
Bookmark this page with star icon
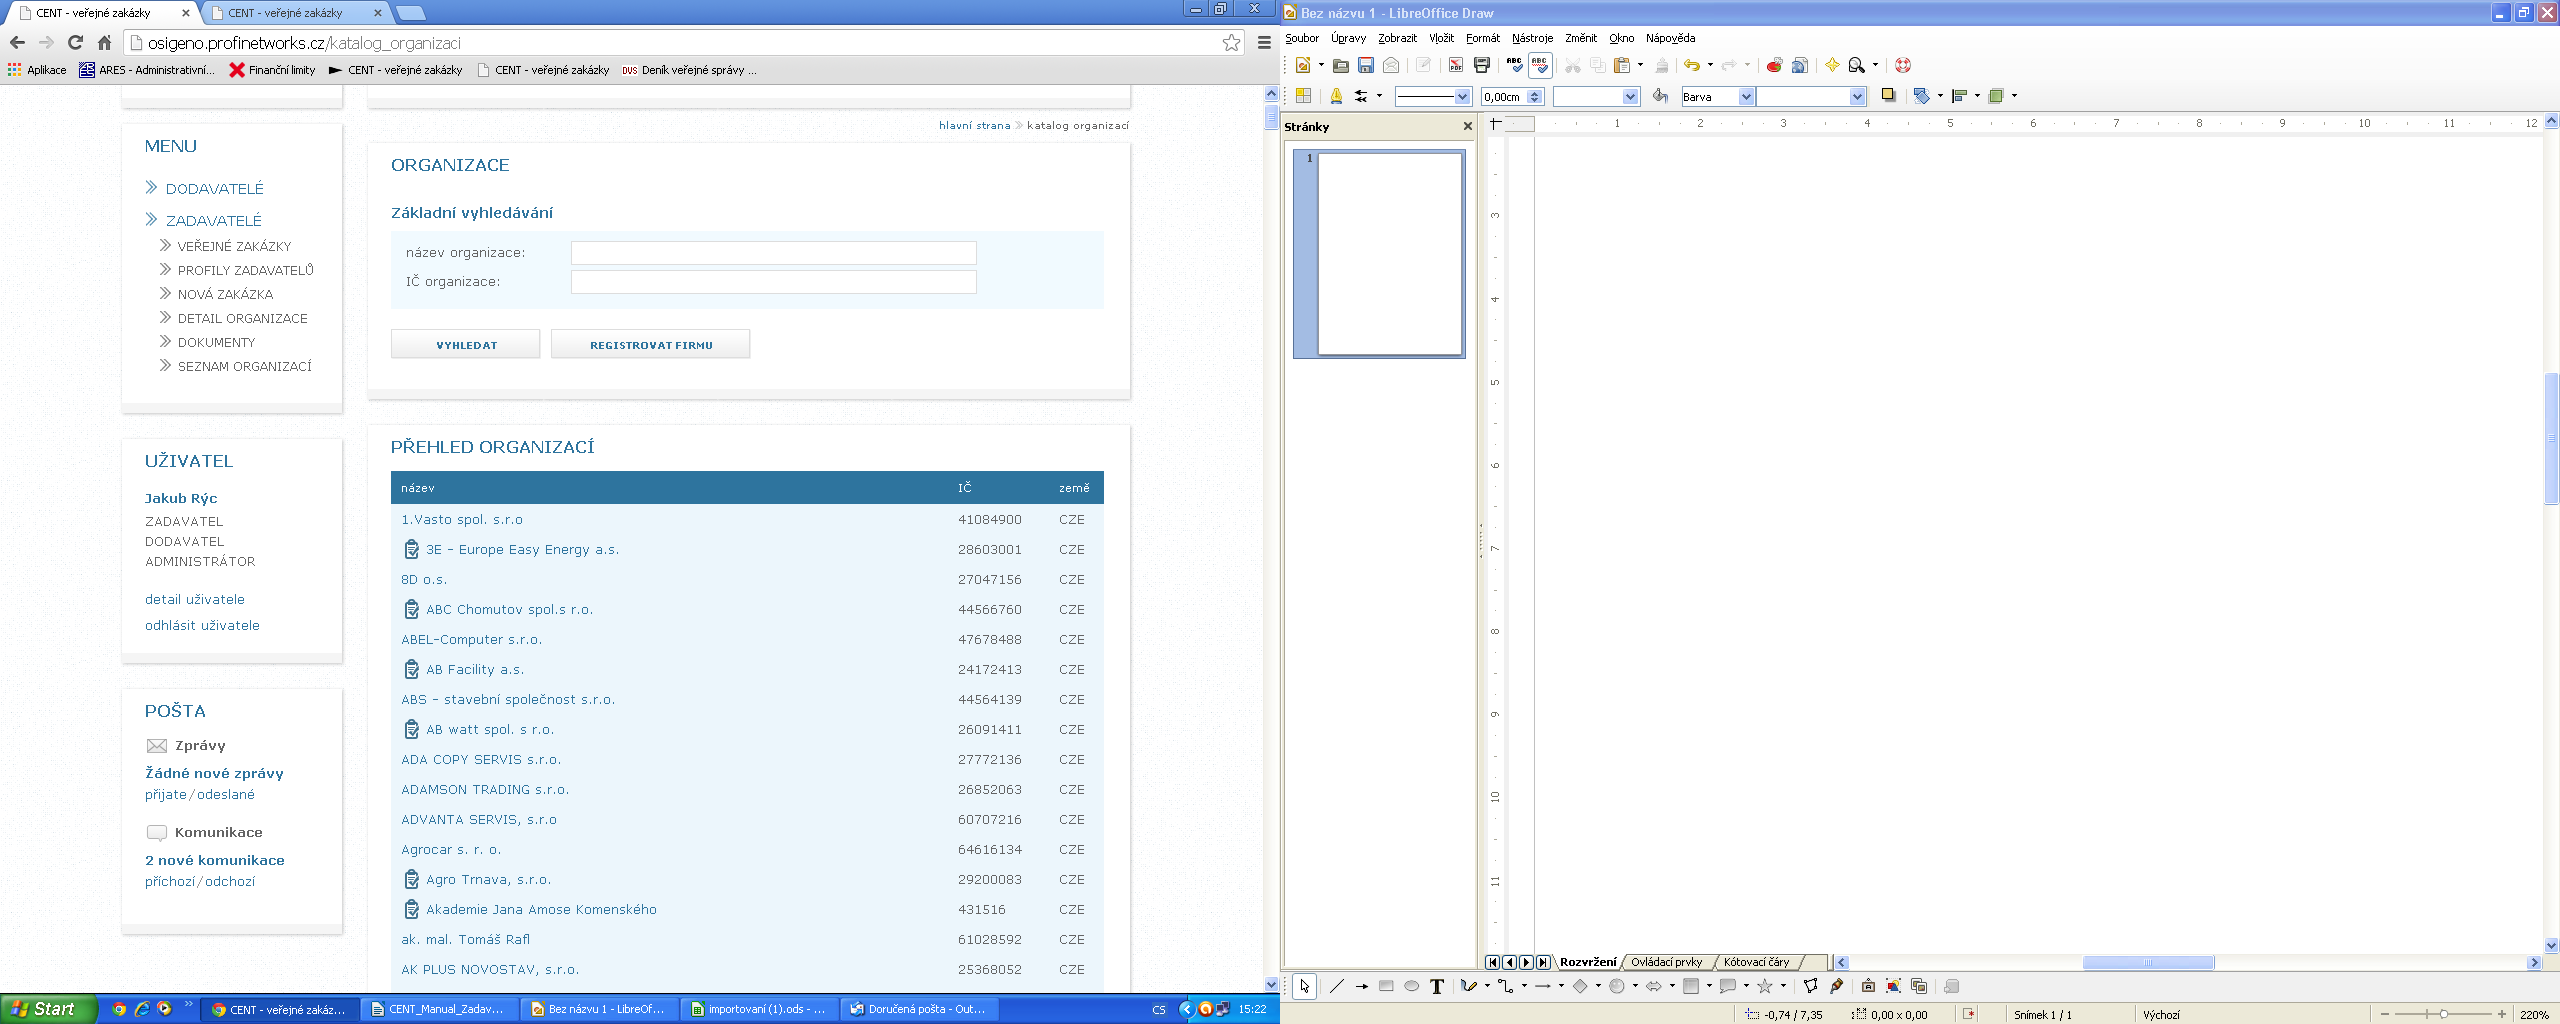pos(1231,42)
